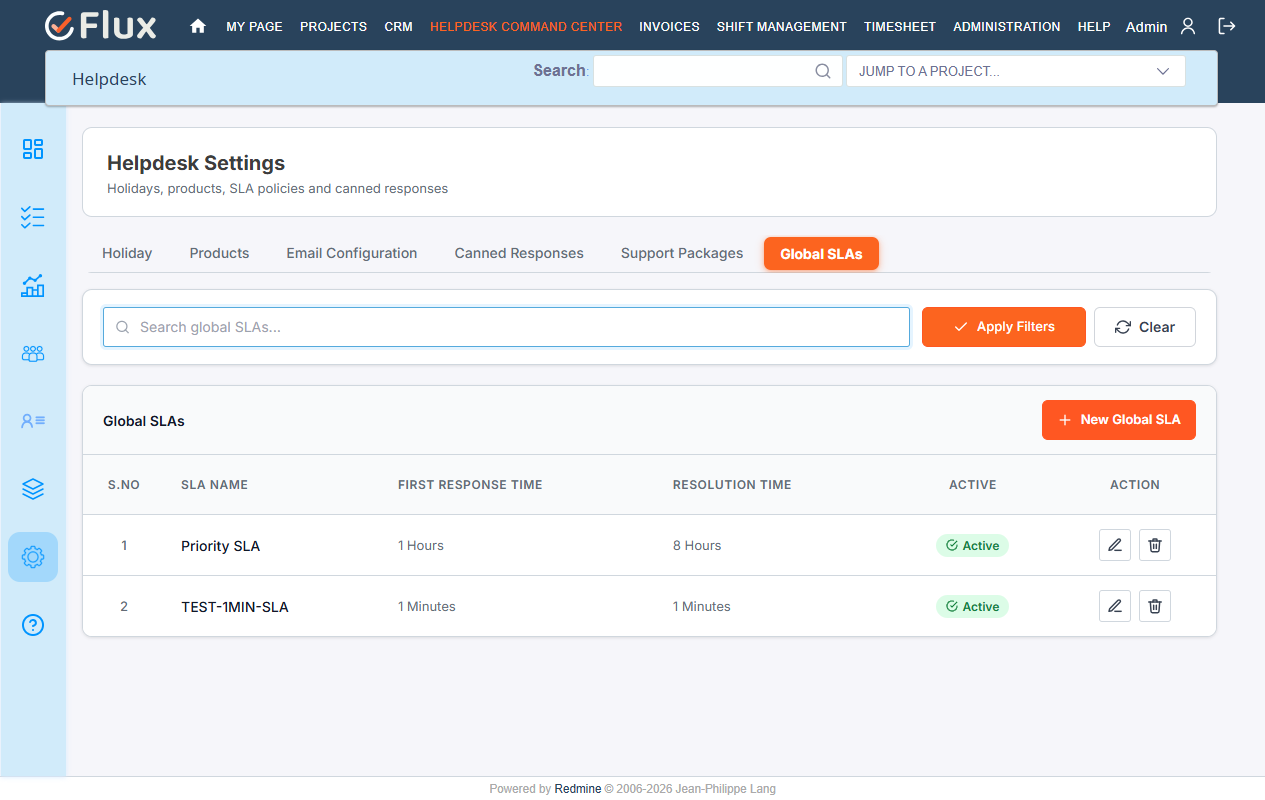1265x800 pixels.
Task: Click the SLA Name column header
Action: [214, 485]
